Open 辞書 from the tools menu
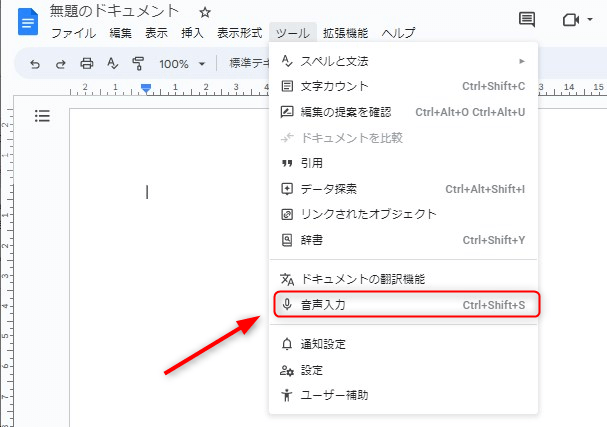607x427 pixels. pyautogui.click(x=403, y=240)
